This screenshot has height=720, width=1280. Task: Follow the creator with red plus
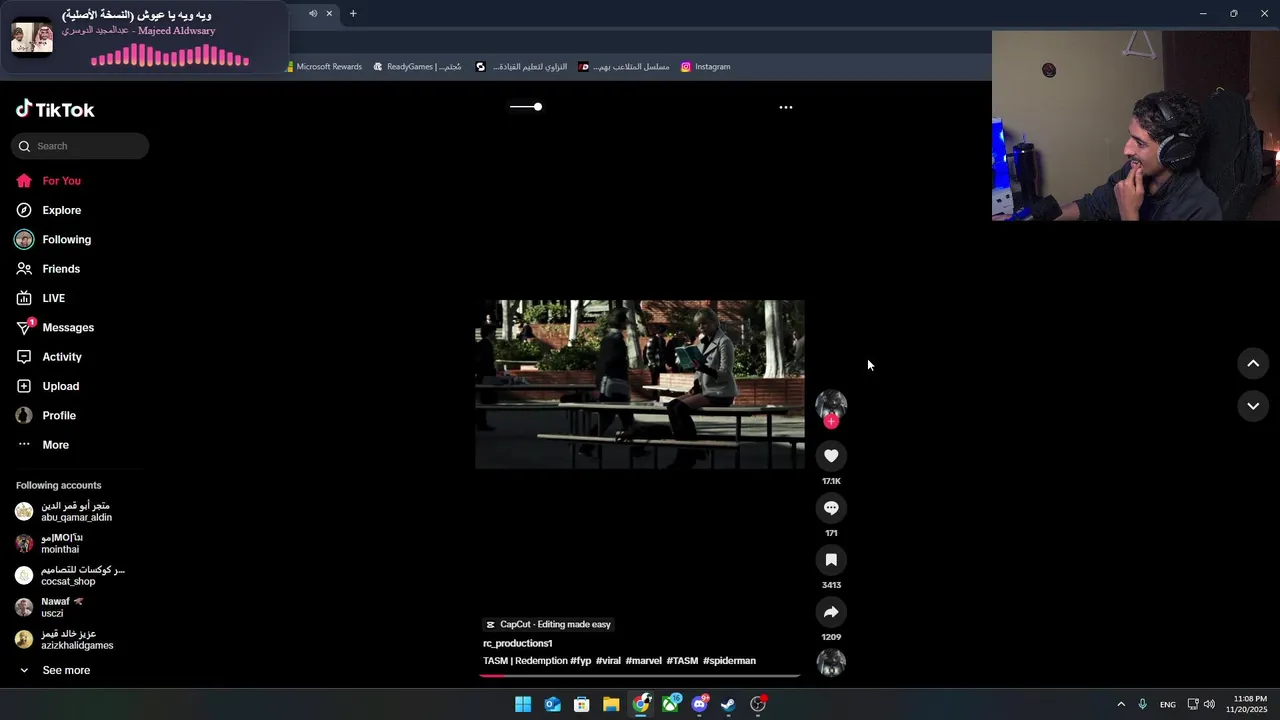(x=831, y=421)
